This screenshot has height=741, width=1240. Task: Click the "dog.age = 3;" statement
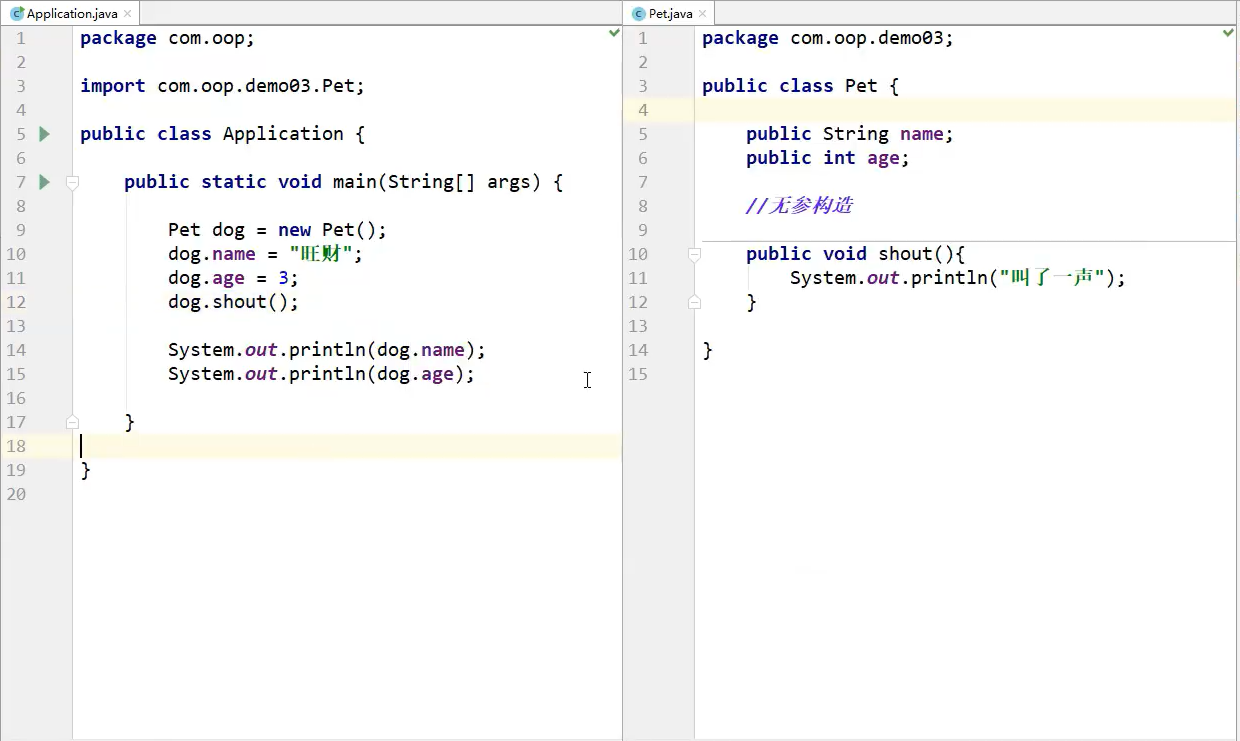233,278
